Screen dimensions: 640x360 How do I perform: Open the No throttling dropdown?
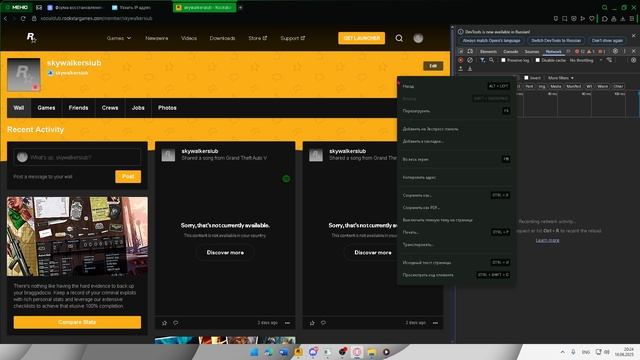coord(586,60)
